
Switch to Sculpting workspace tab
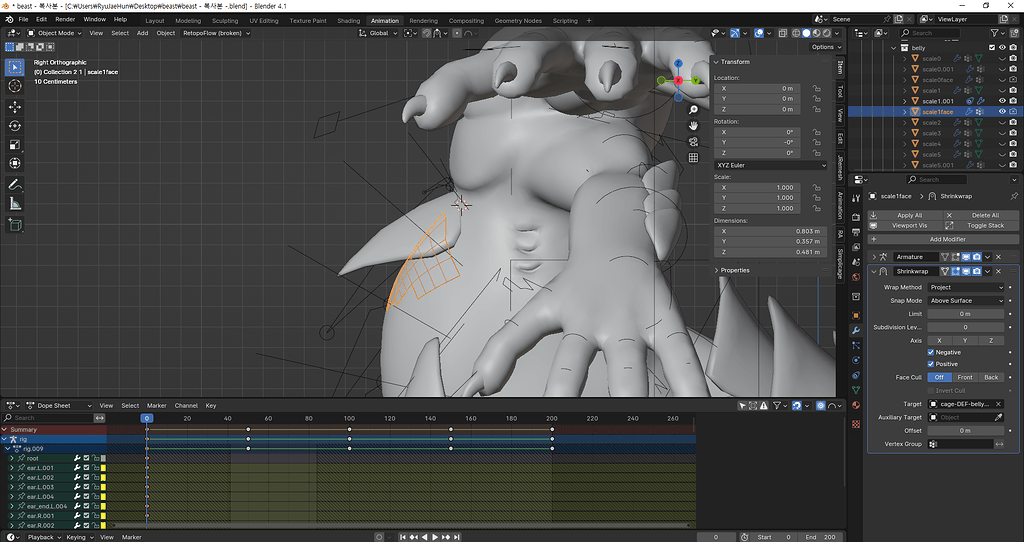(225, 21)
